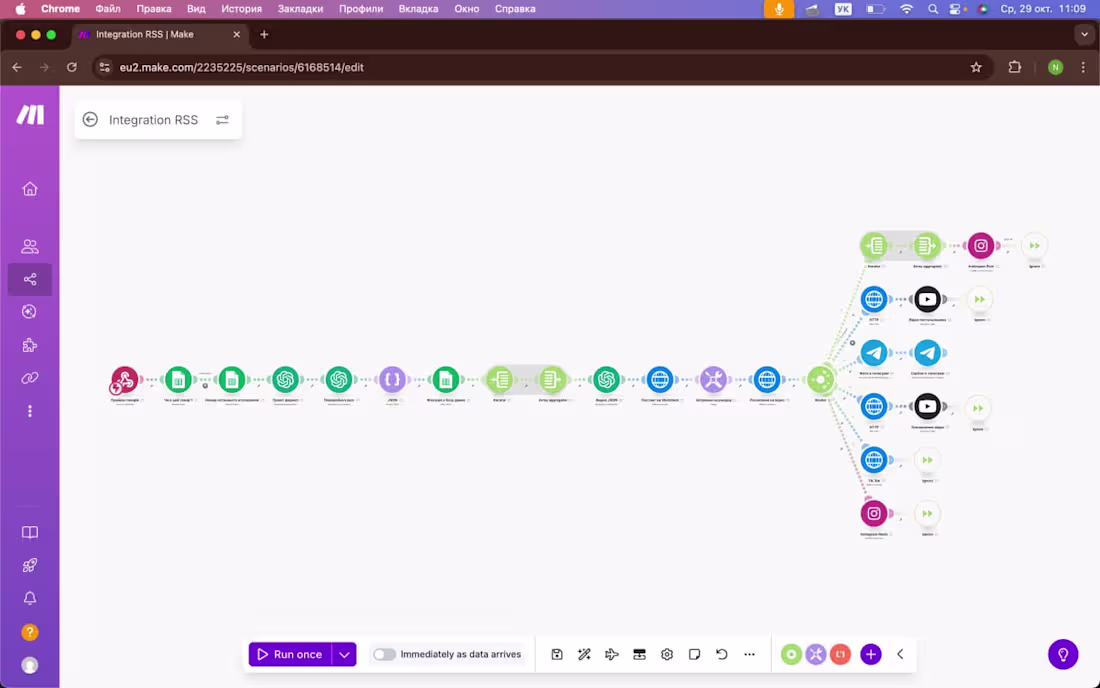Click the Ignore handler attached to the bottom Instagram module
This screenshot has width=1100, height=688.
927,513
